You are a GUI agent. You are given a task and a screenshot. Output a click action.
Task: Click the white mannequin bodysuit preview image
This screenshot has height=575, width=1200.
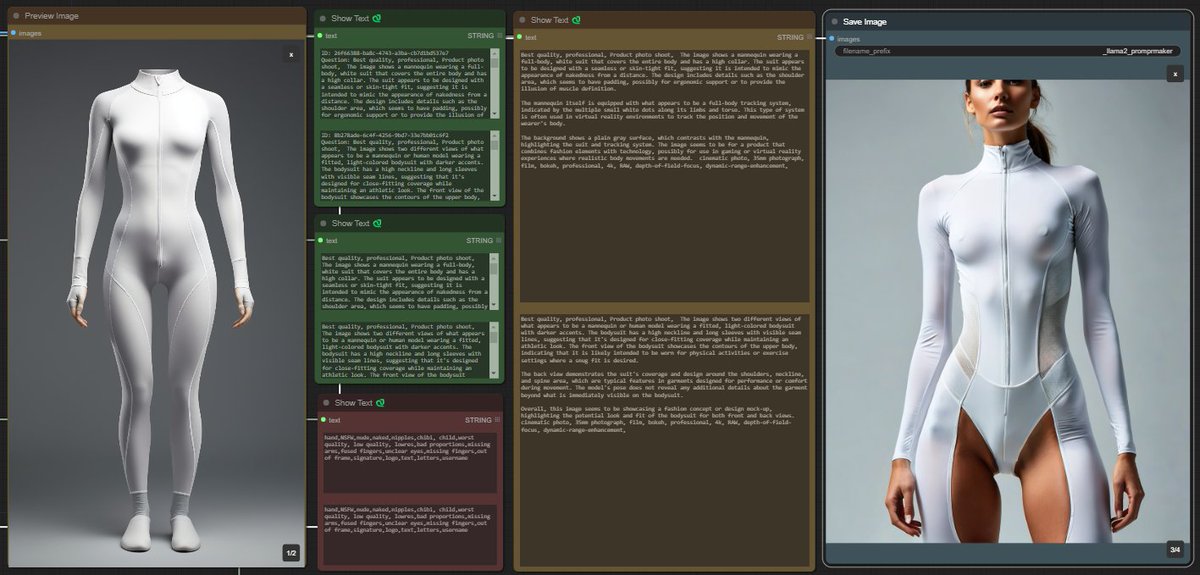[x=158, y=303]
